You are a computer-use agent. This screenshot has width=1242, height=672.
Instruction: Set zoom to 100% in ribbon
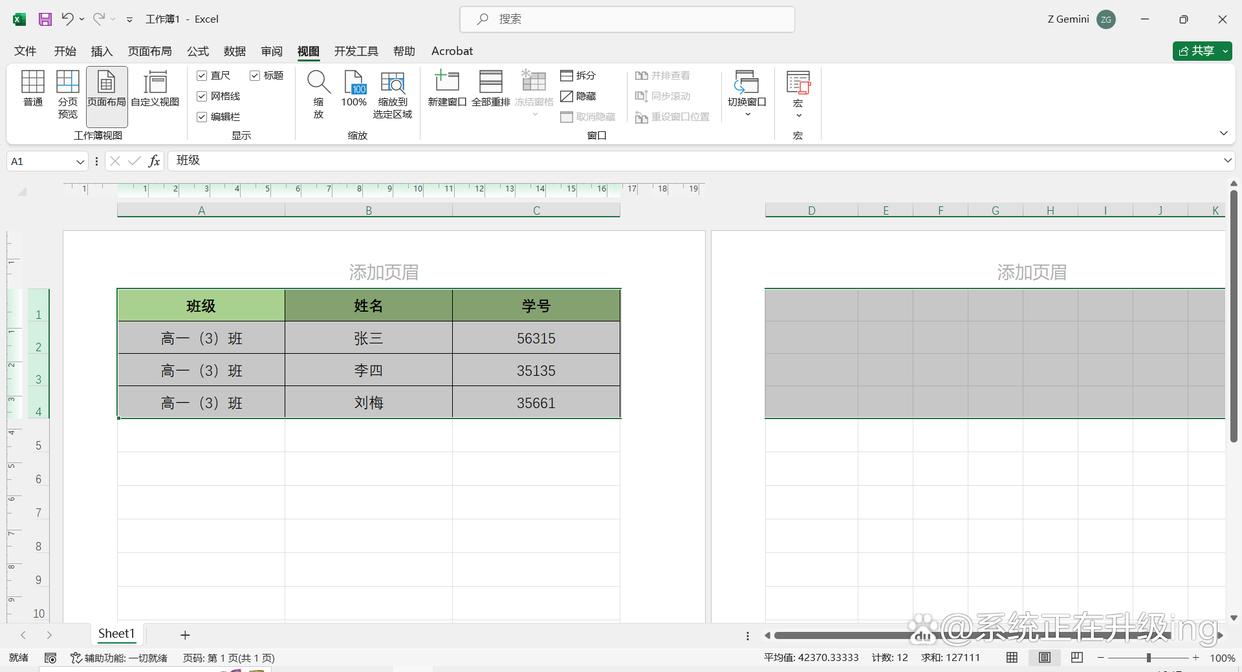click(x=354, y=88)
